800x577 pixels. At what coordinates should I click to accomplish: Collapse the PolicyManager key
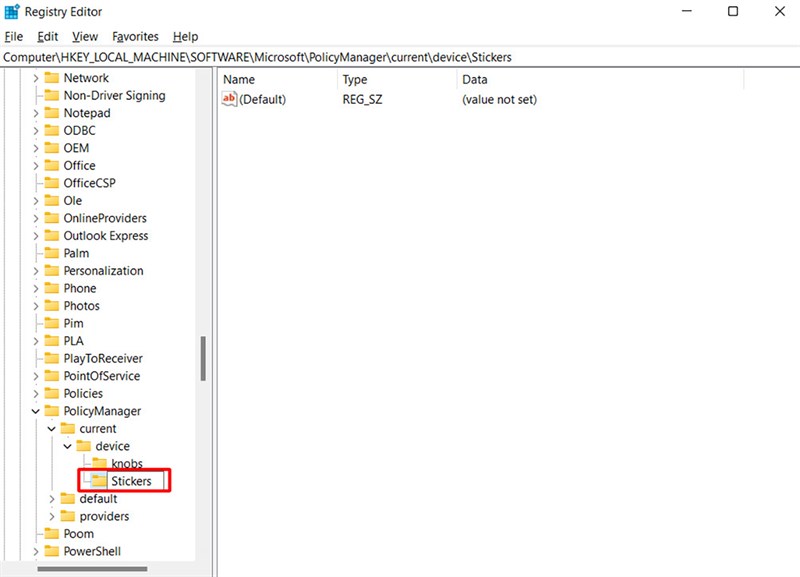click(x=36, y=411)
